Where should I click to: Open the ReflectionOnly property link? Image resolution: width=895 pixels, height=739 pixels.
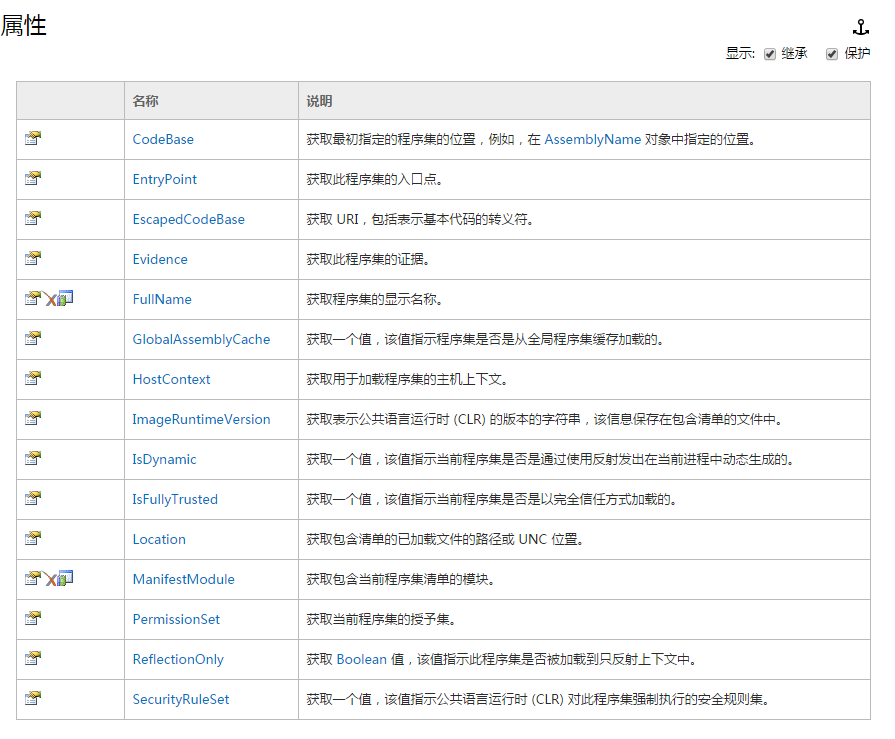tap(178, 659)
